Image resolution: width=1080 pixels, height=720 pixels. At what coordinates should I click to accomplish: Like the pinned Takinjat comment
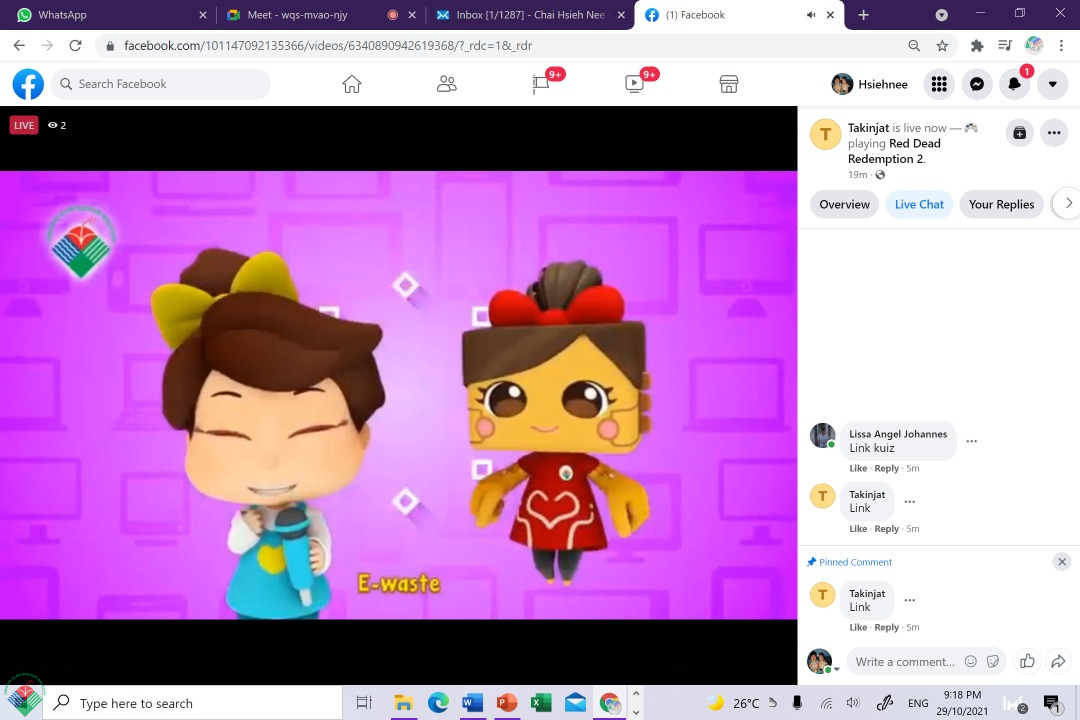[858, 628]
